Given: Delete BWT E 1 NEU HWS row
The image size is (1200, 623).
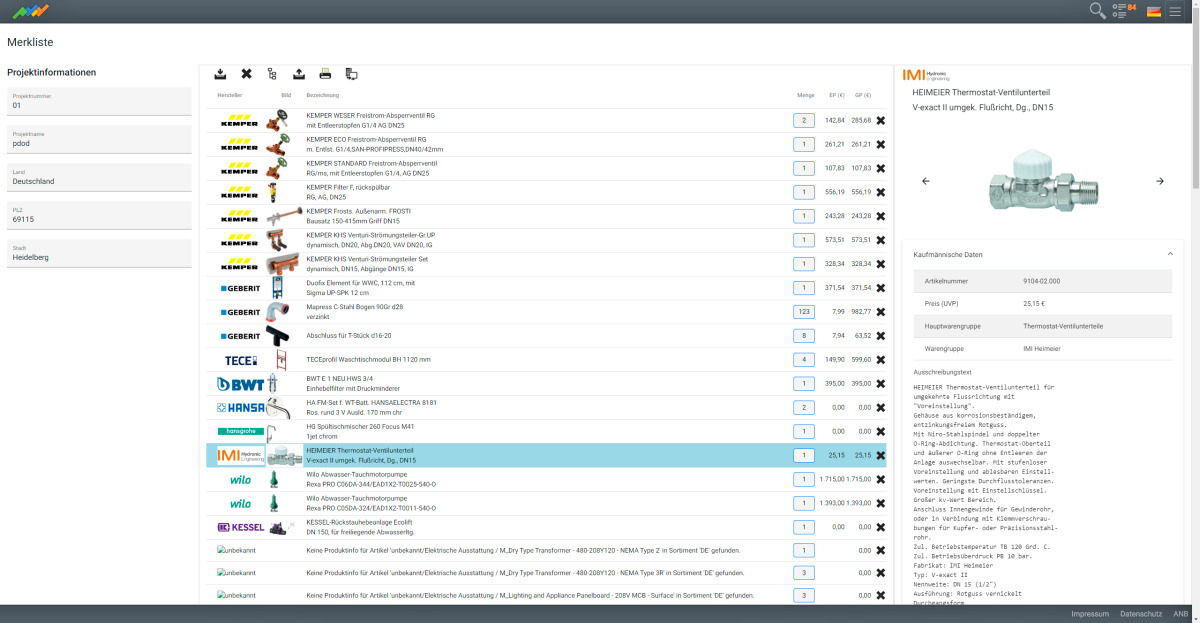Looking at the screenshot, I should pos(881,384).
